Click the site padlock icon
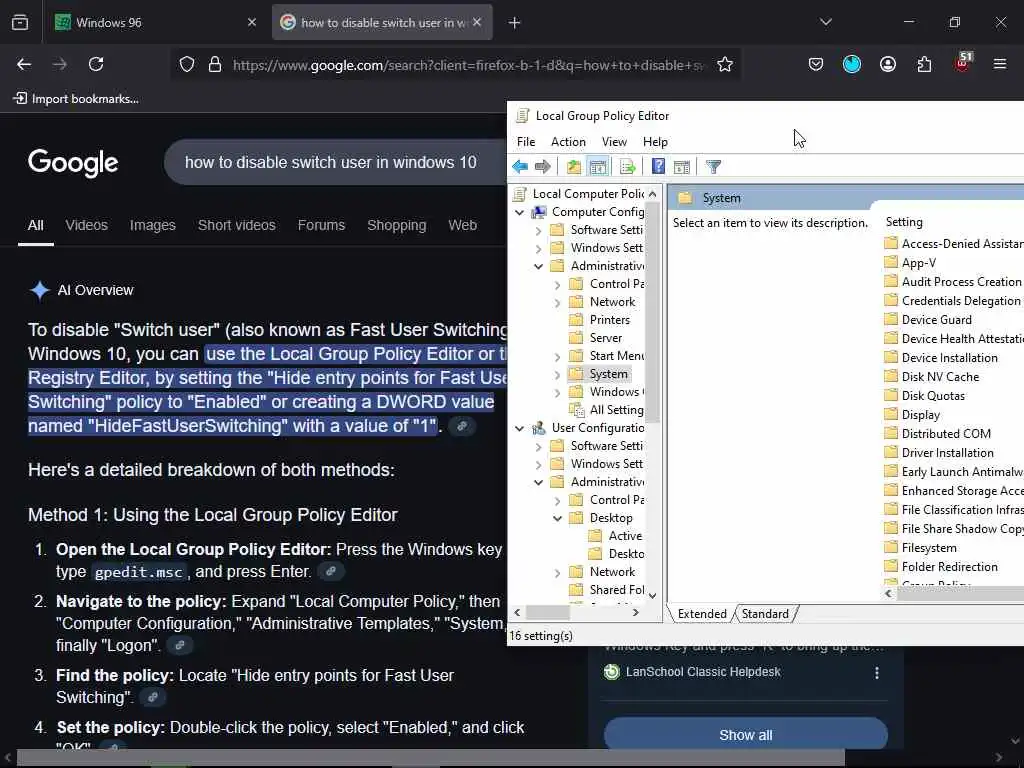This screenshot has width=1024, height=768. (215, 64)
